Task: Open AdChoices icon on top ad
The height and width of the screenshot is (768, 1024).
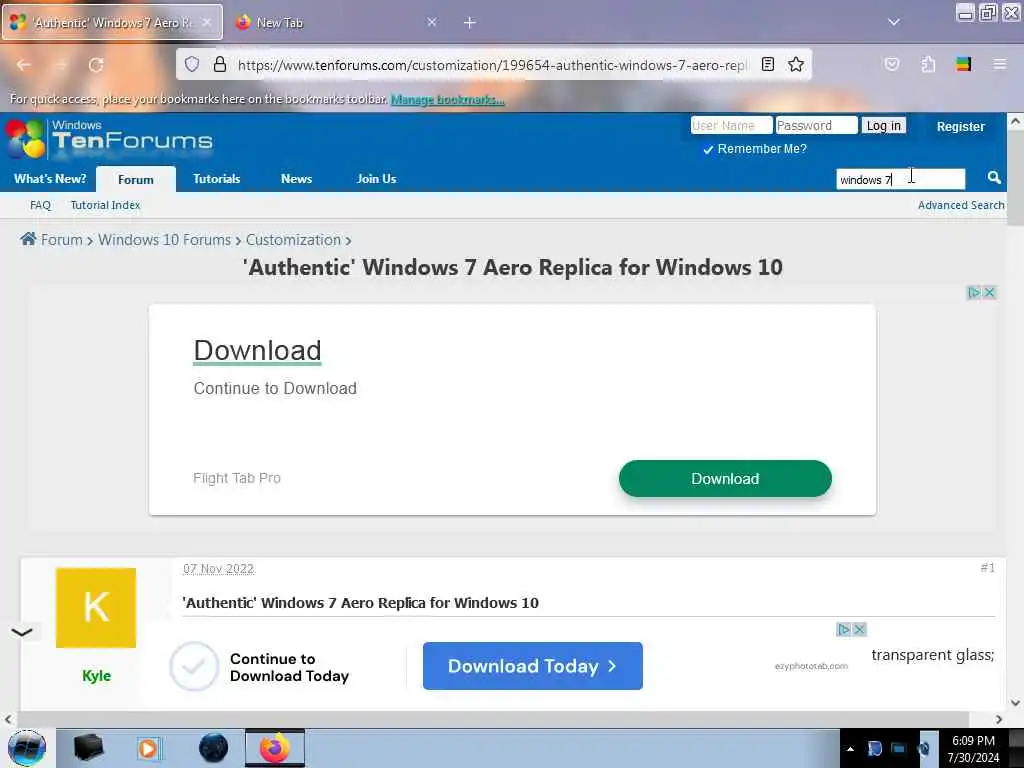Action: 974,292
